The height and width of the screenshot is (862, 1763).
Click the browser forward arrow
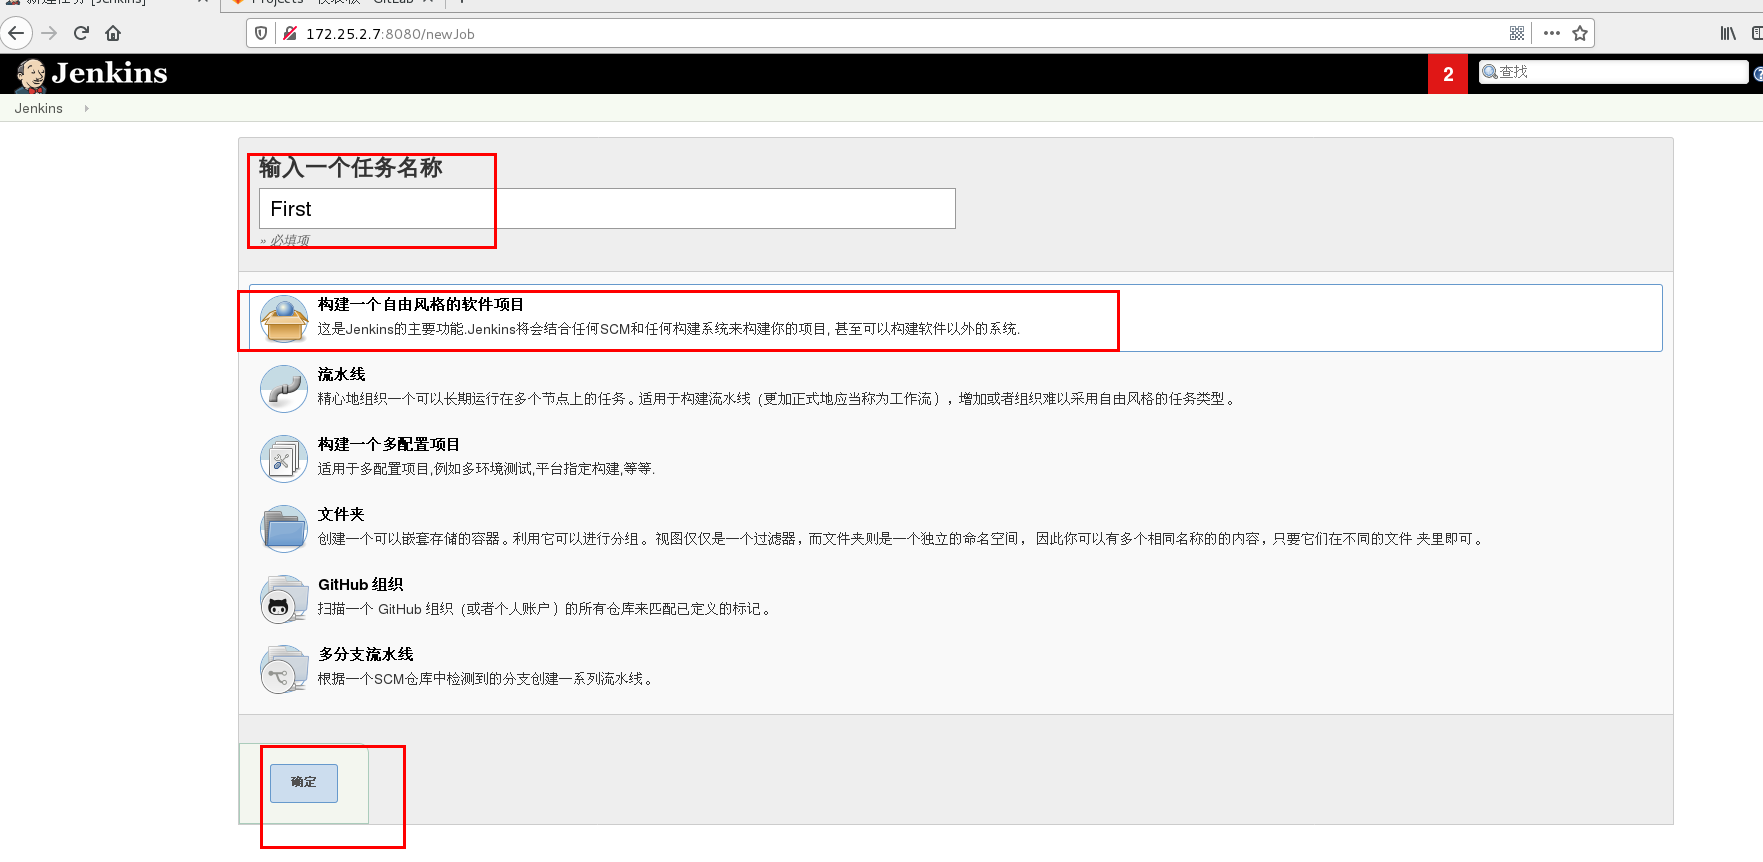(x=49, y=33)
